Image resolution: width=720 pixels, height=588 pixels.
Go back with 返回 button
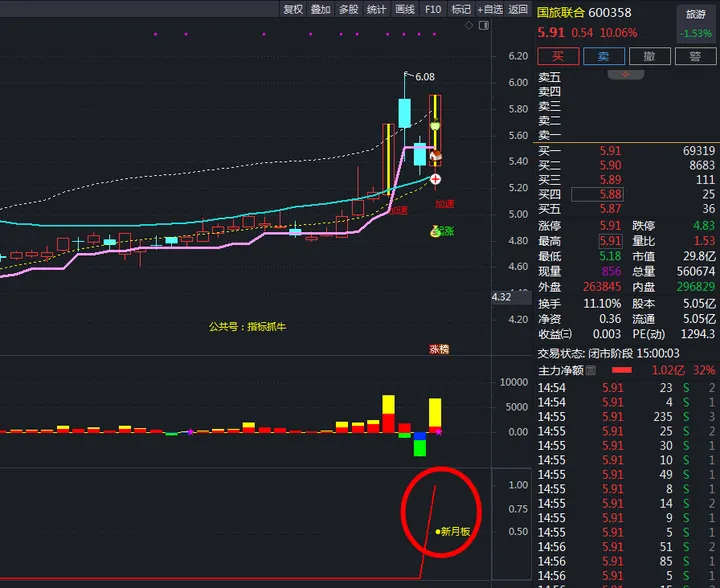coord(518,9)
